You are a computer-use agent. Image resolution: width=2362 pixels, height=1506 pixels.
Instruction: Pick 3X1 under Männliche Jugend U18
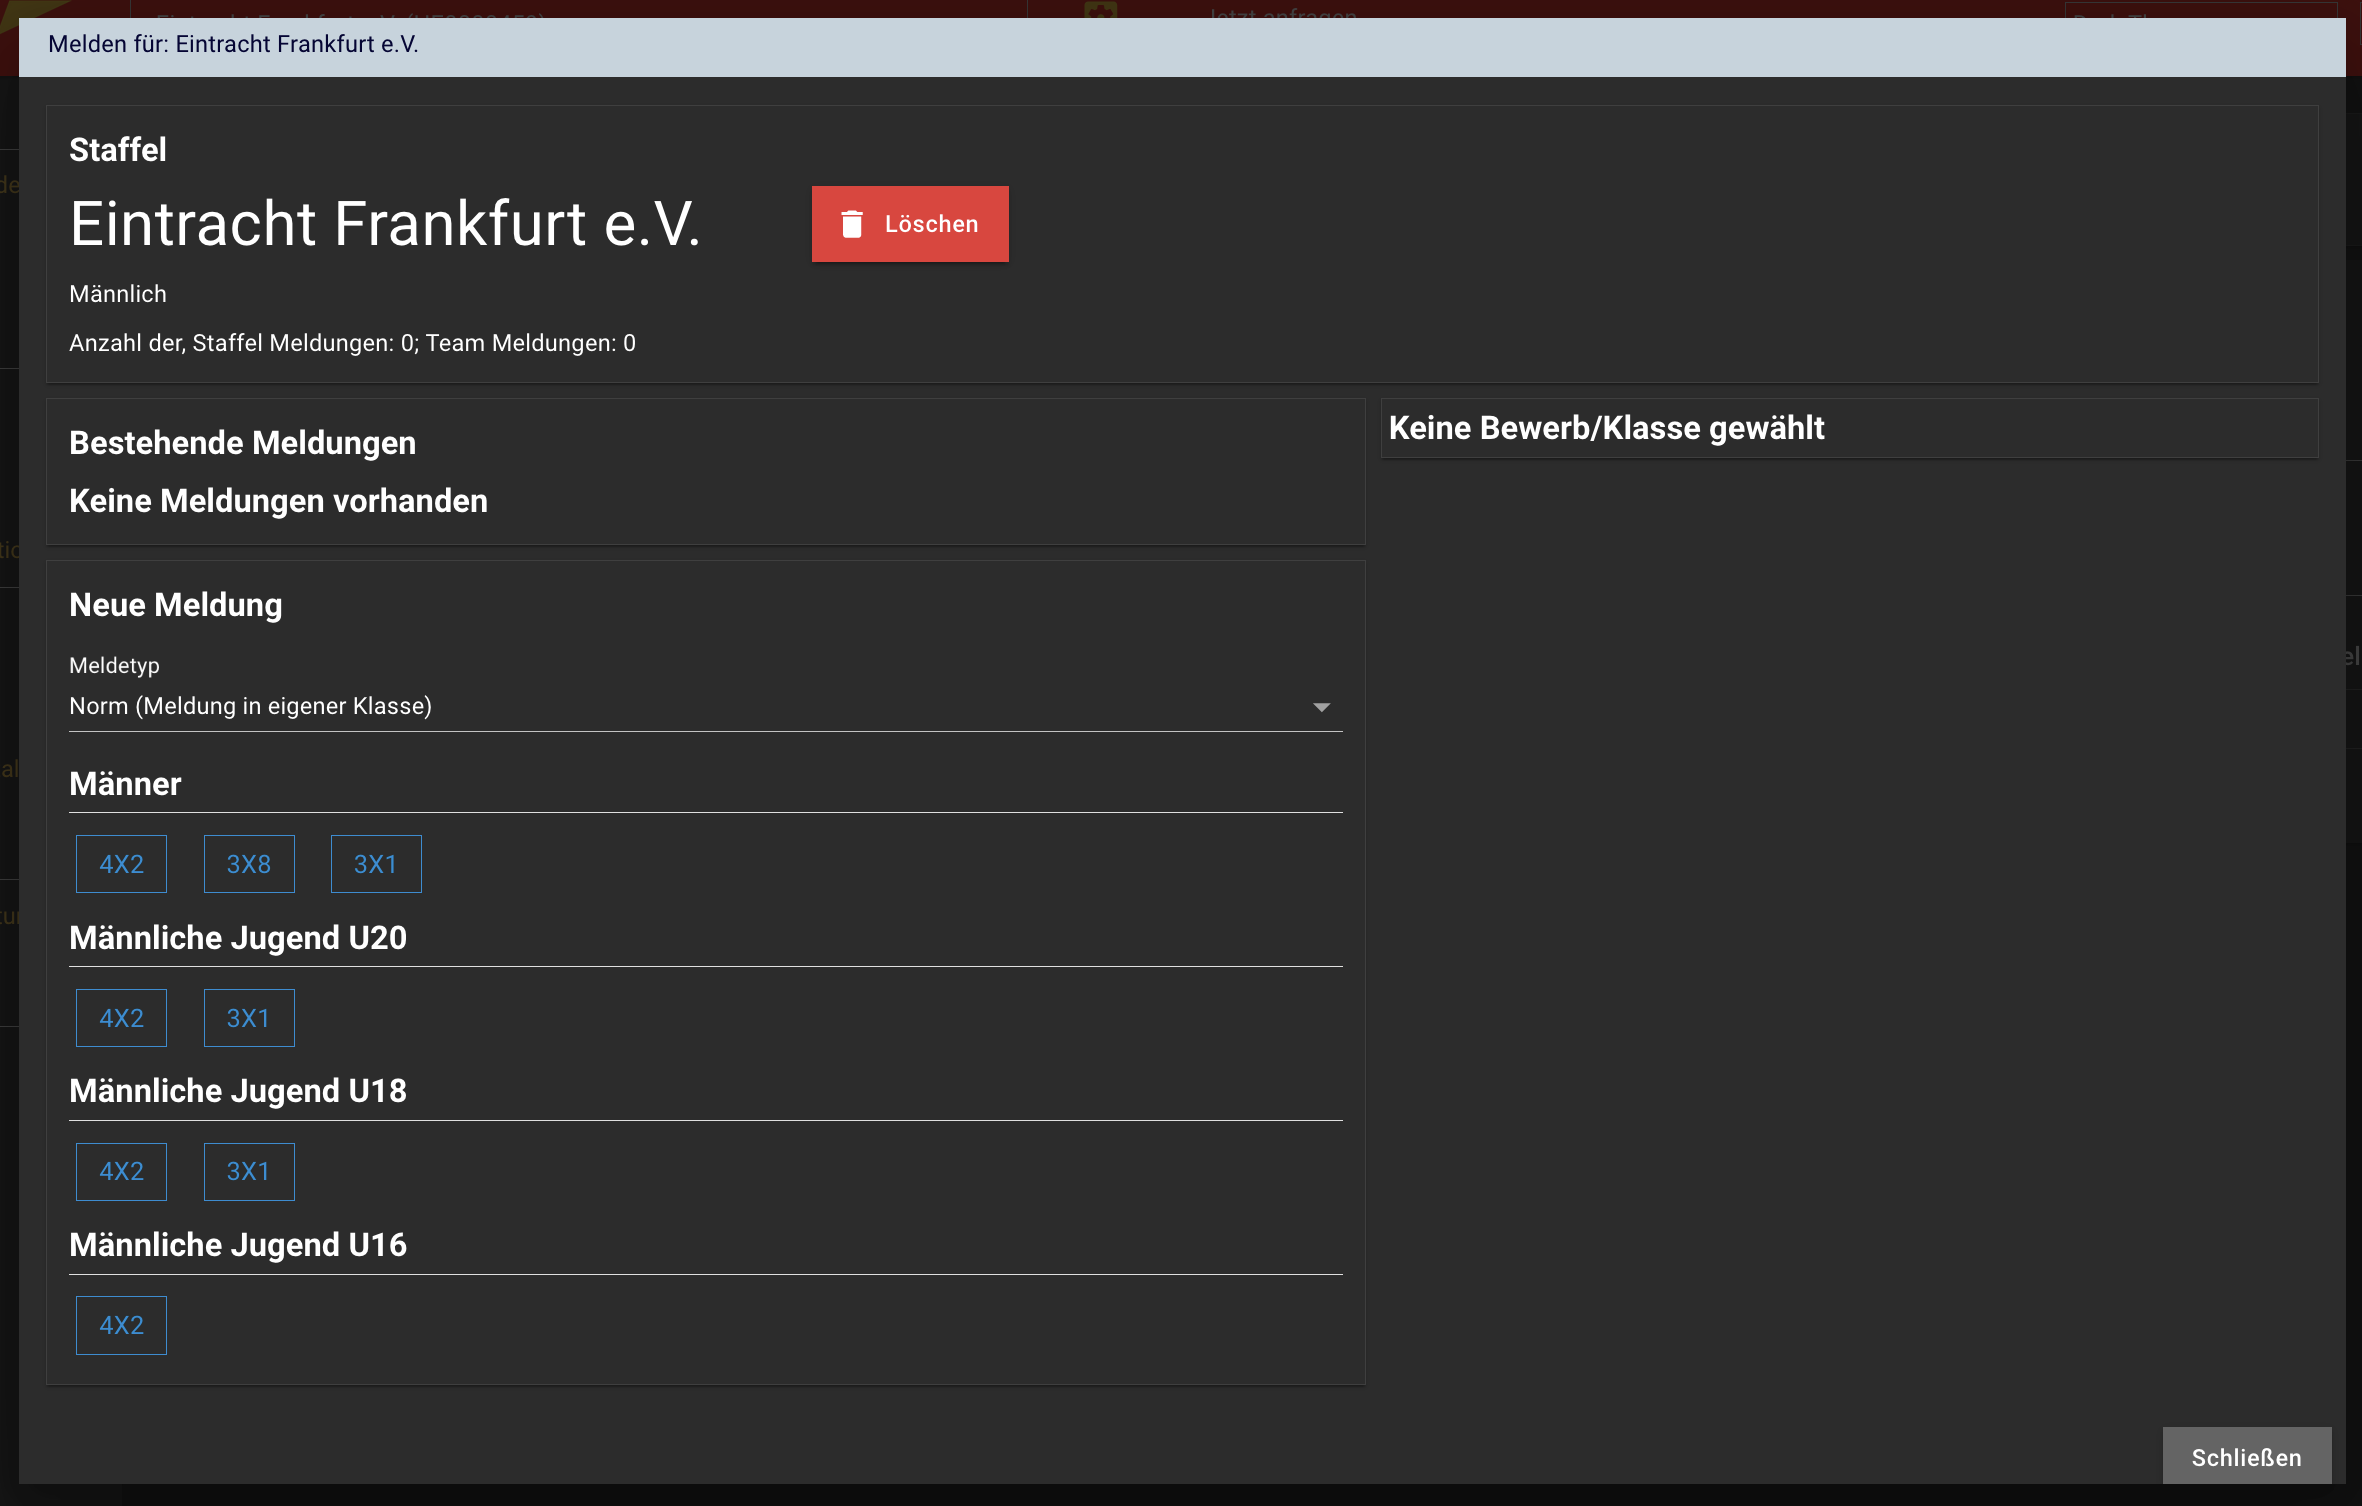click(x=249, y=1171)
